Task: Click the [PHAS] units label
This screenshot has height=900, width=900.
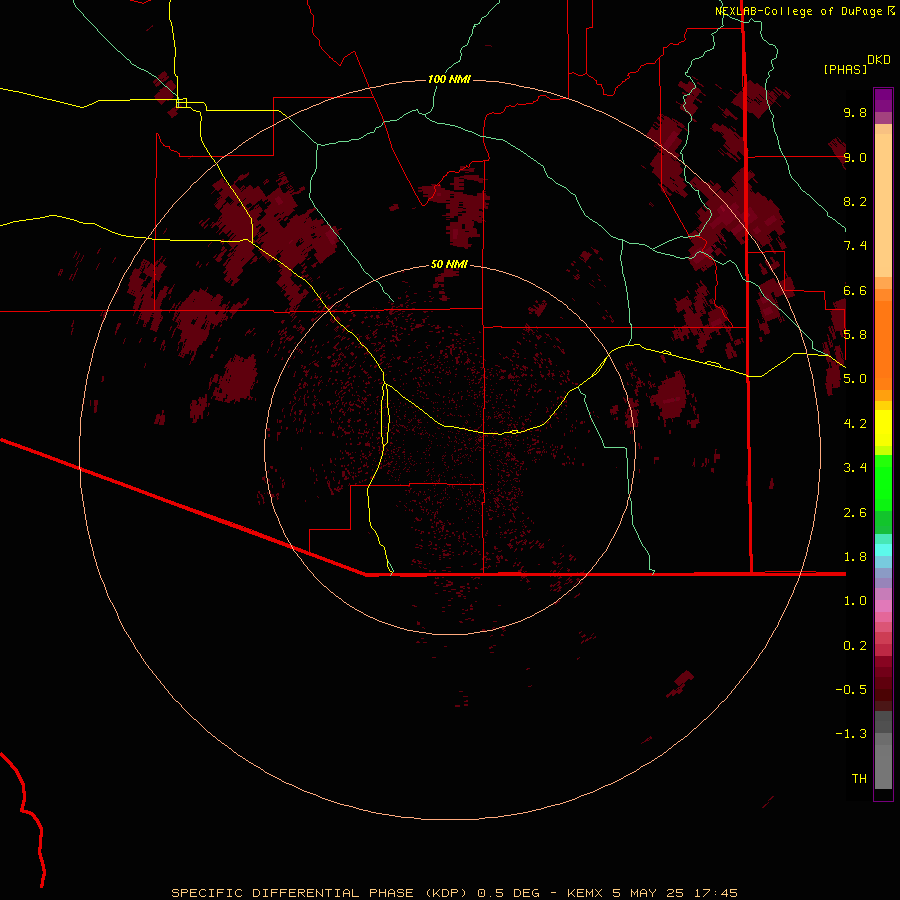Action: tap(845, 69)
